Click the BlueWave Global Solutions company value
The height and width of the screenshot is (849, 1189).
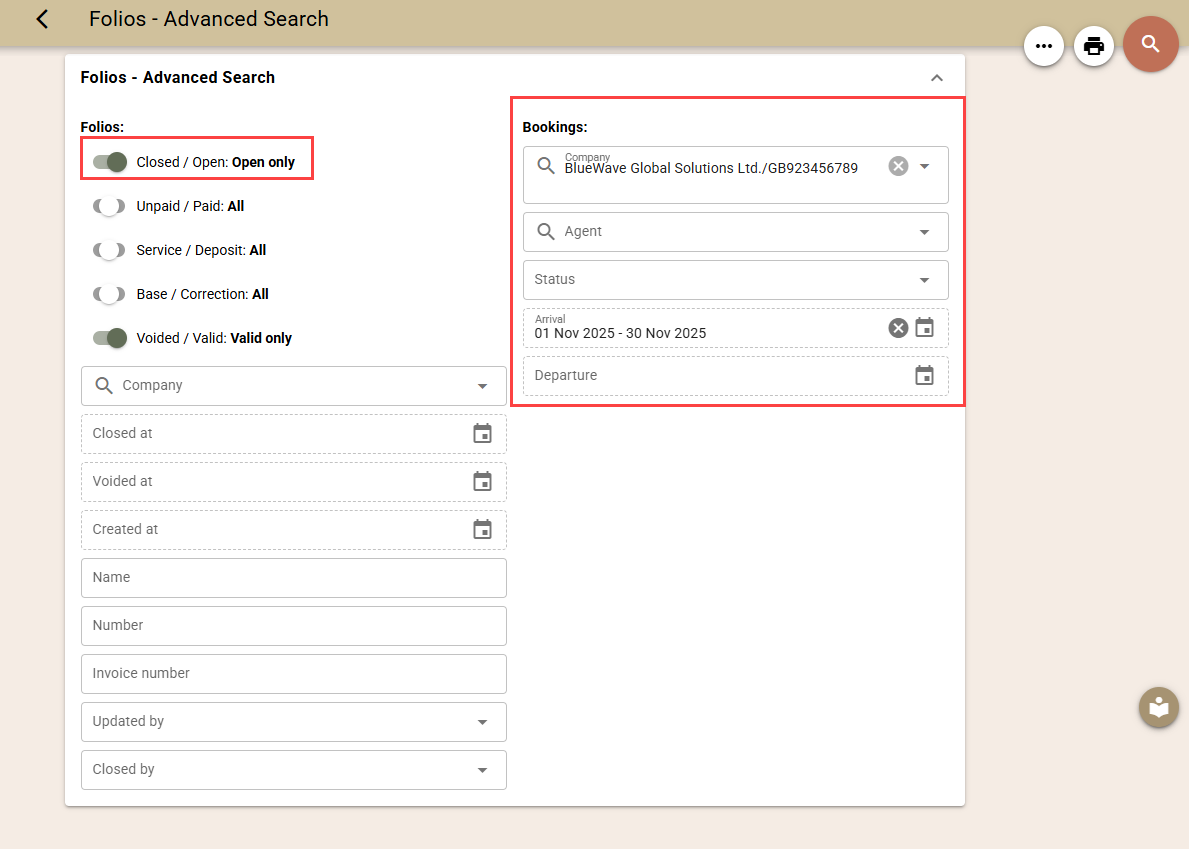(711, 168)
